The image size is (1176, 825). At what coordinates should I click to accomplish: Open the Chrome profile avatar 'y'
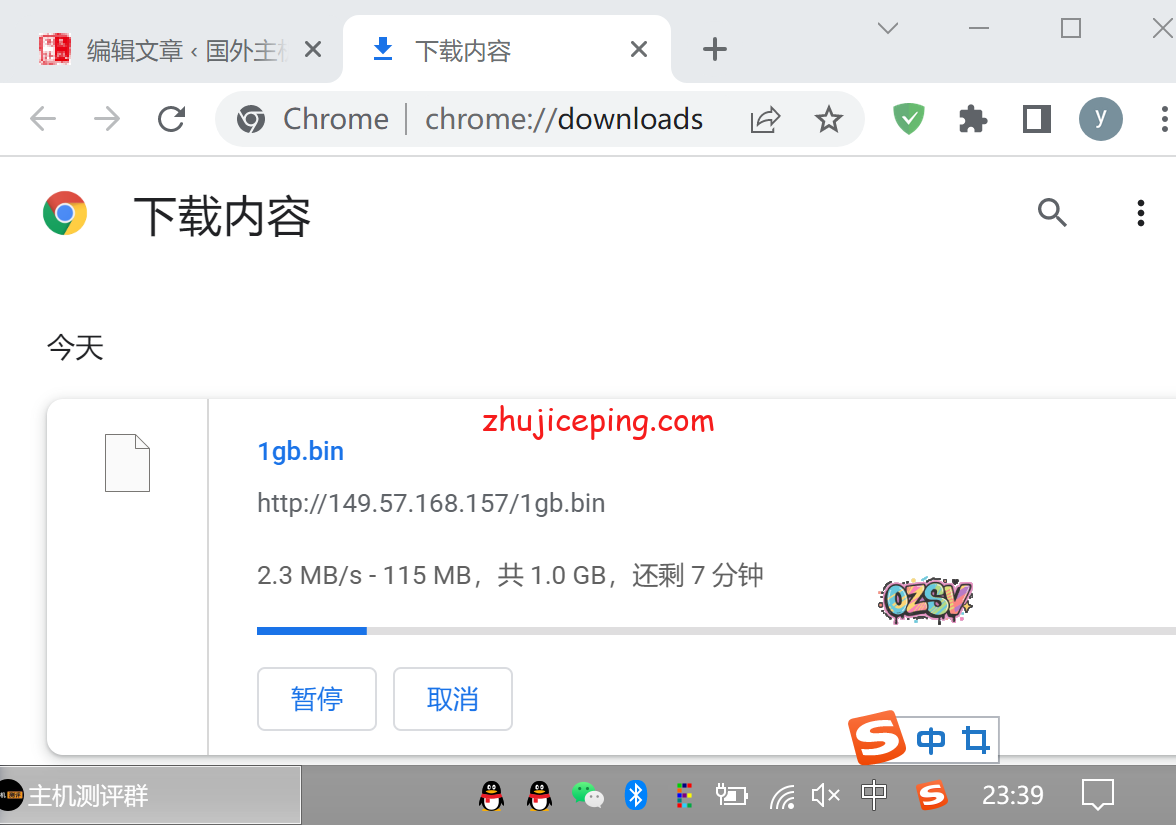click(1100, 119)
